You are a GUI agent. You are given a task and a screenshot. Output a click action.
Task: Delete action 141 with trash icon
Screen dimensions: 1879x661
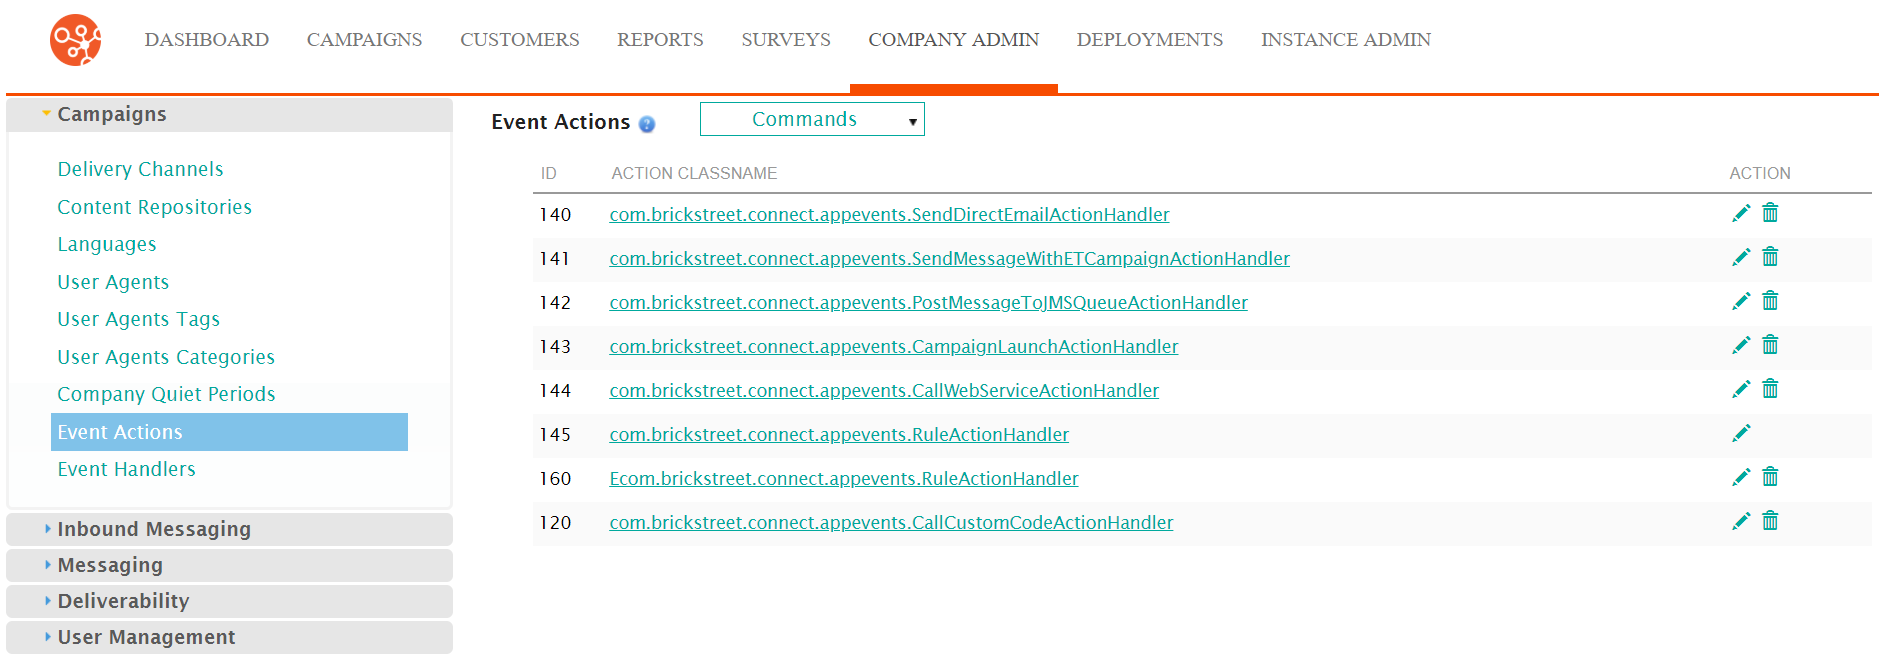point(1770,257)
